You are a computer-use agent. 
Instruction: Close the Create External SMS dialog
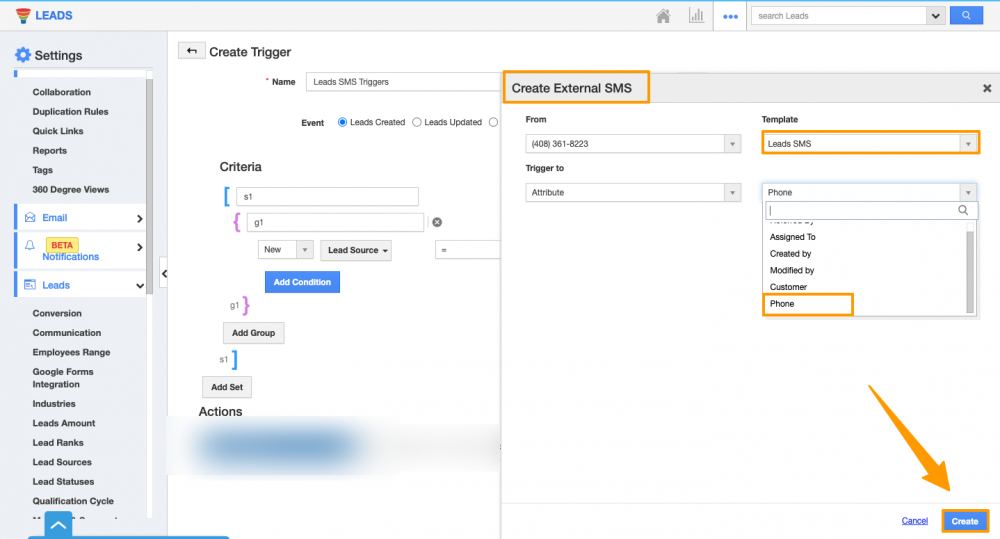986,88
